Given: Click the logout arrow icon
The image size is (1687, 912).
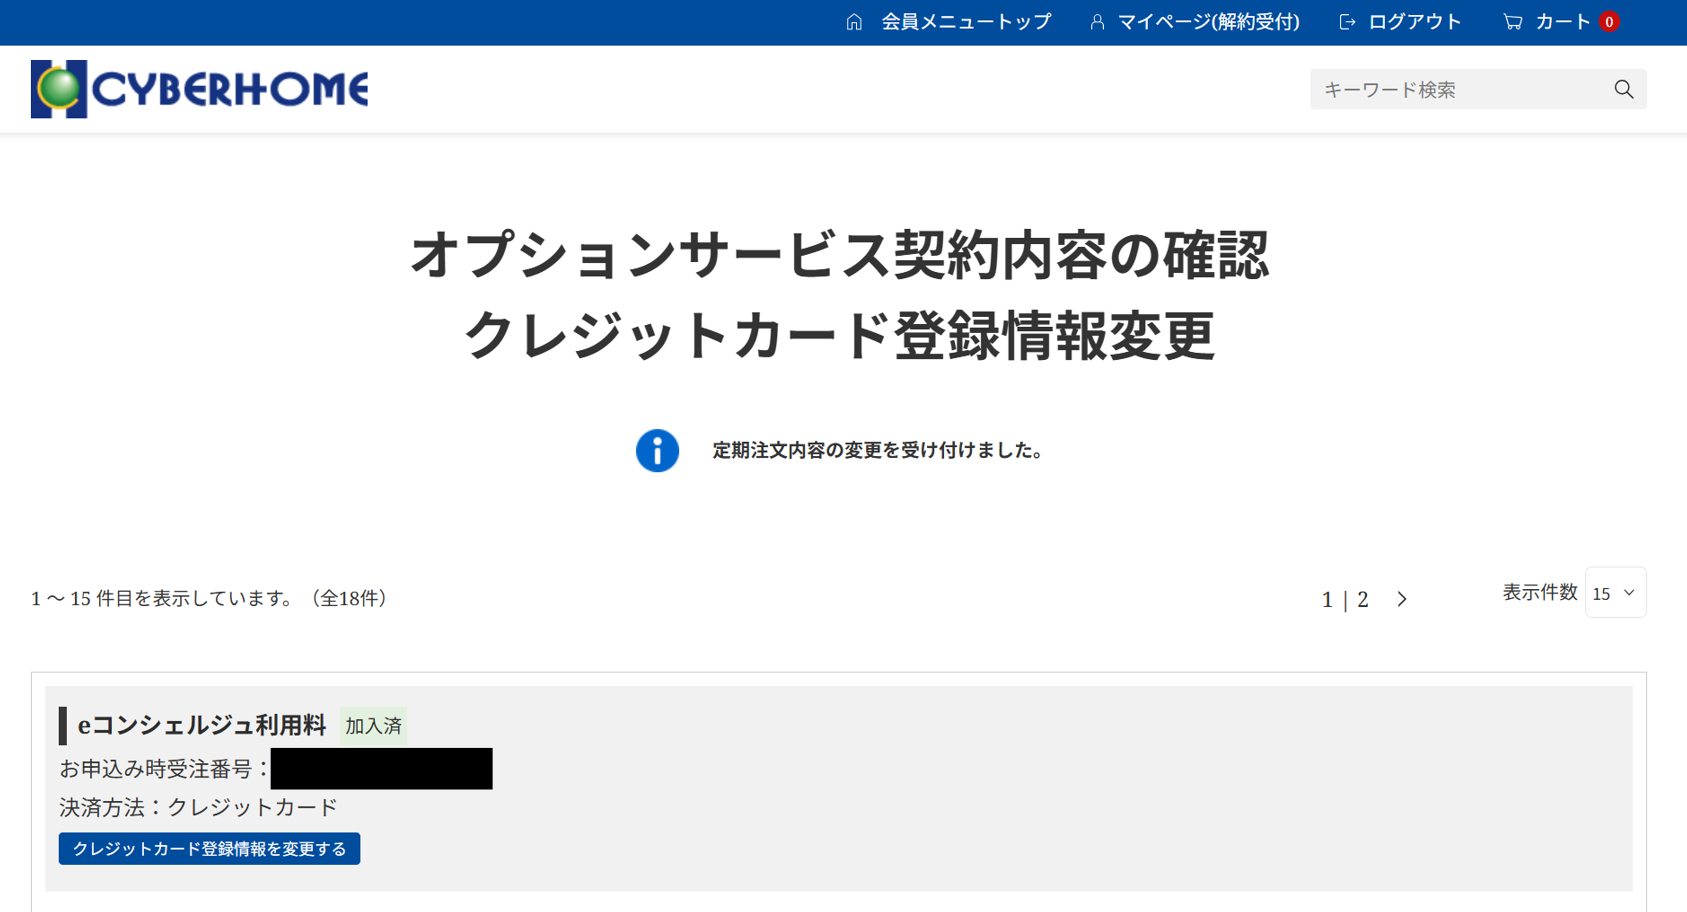Looking at the screenshot, I should click(1347, 22).
